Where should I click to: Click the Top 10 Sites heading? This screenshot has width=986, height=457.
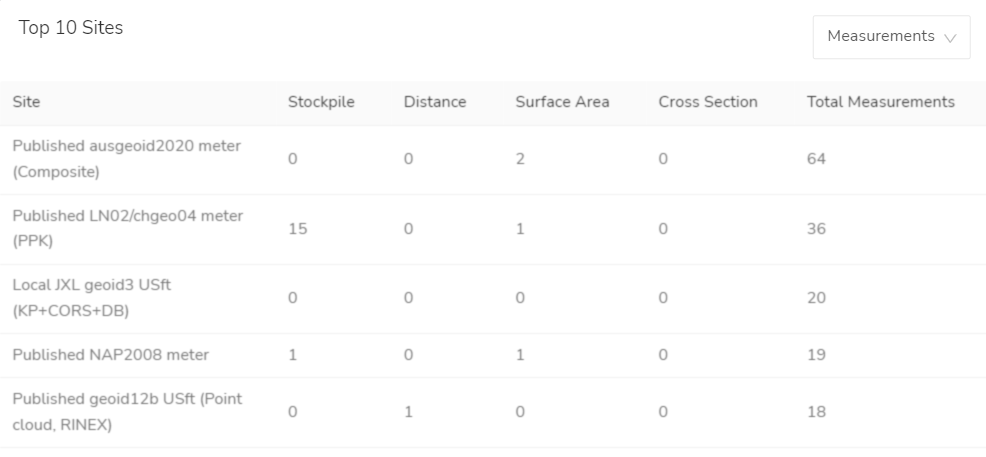coord(71,28)
